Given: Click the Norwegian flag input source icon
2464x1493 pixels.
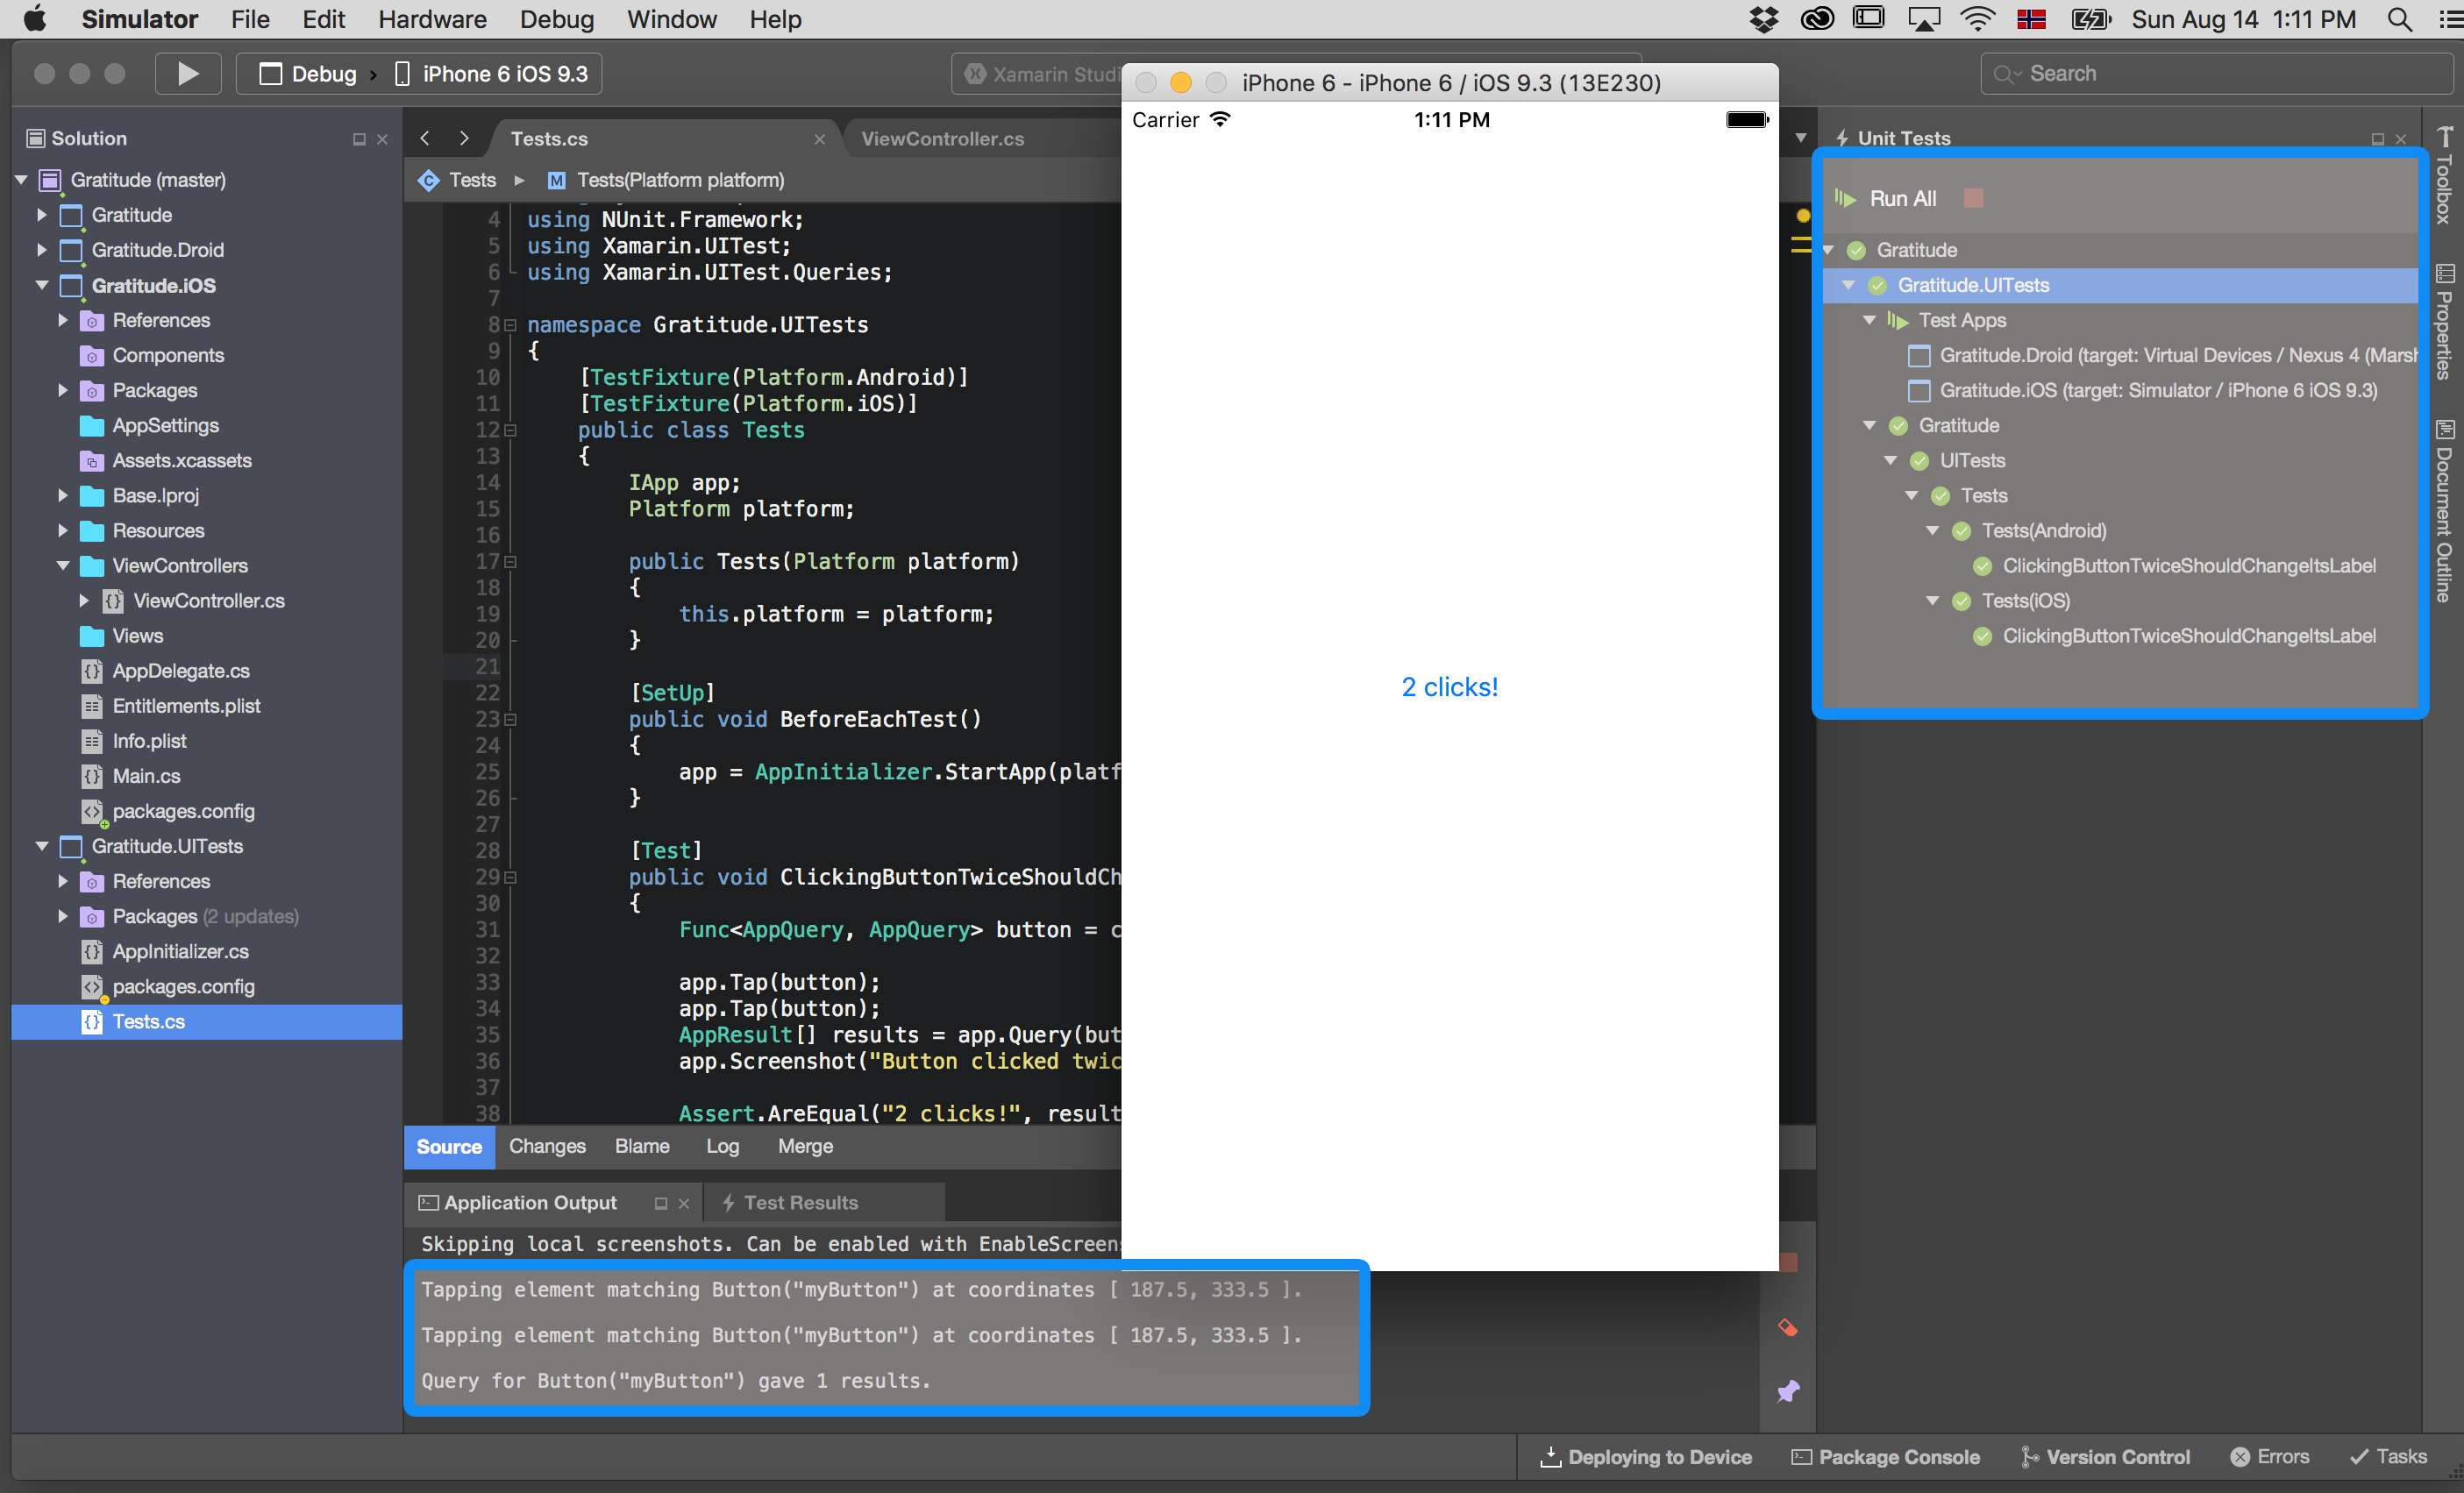Looking at the screenshot, I should coord(2031,19).
